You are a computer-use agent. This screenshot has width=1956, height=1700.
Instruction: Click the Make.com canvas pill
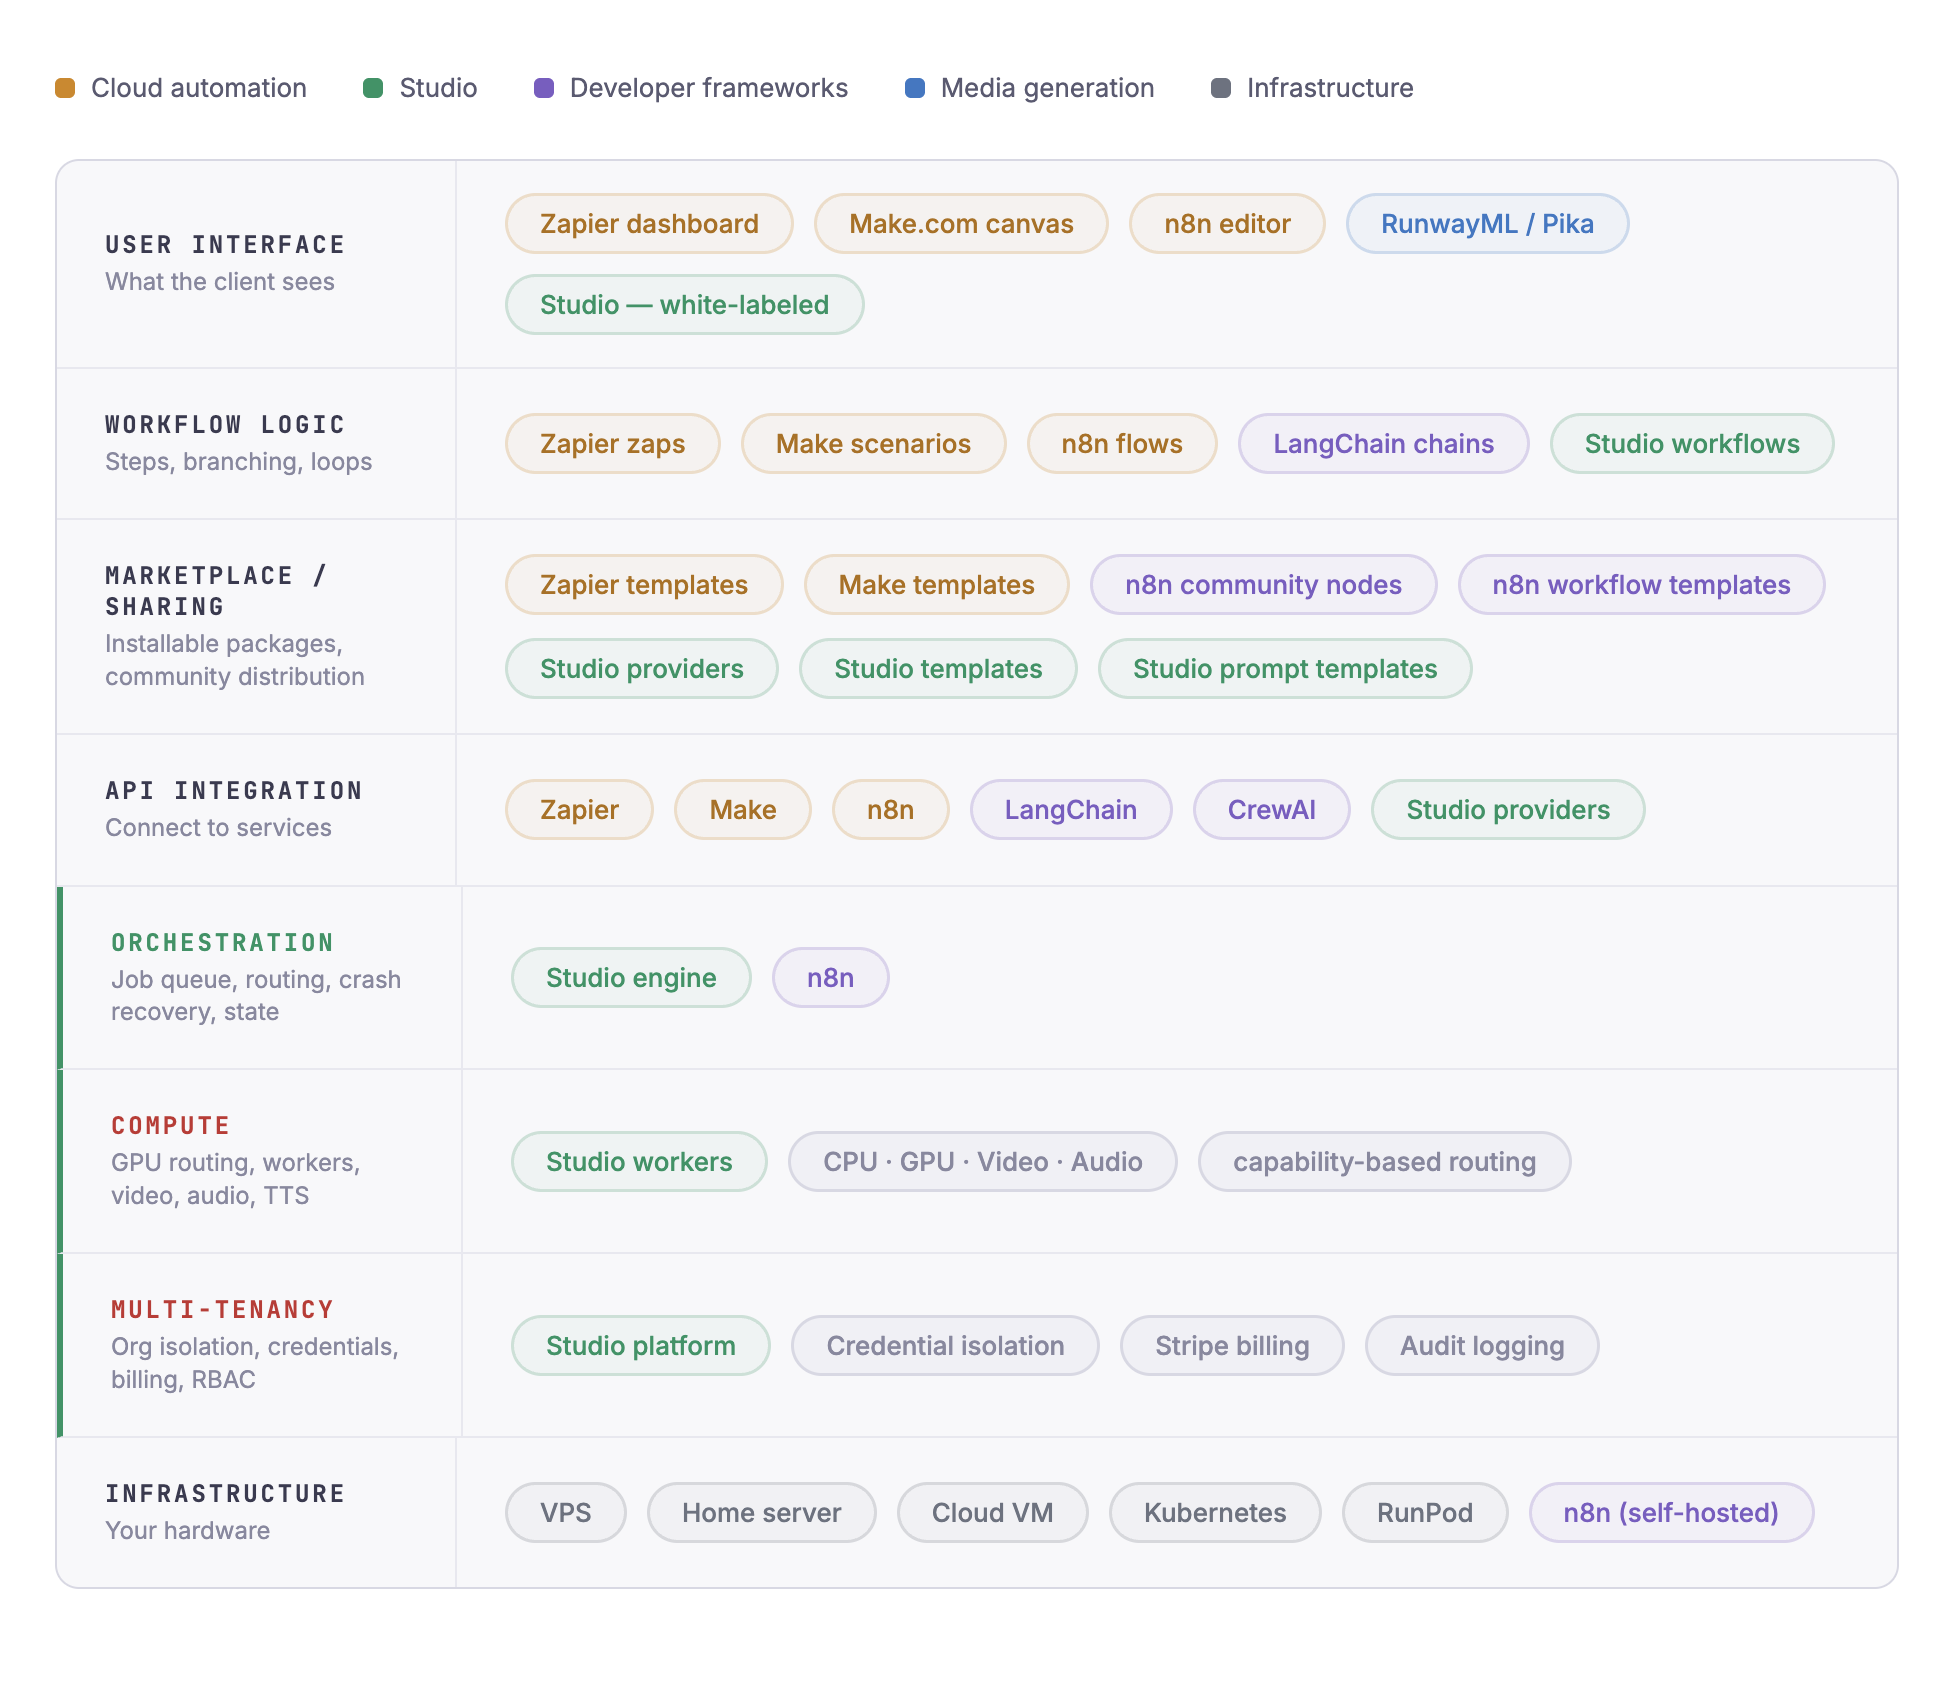pyautogui.click(x=960, y=224)
